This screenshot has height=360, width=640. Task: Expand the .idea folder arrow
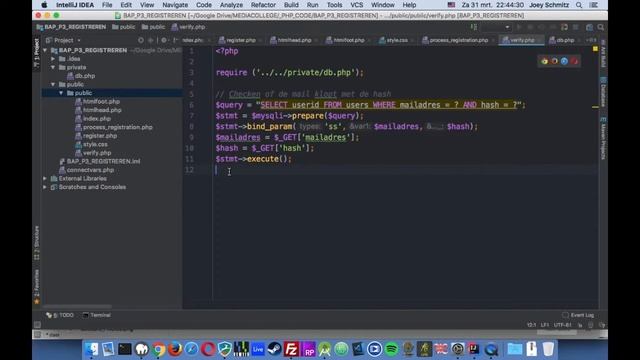pyautogui.click(x=53, y=59)
